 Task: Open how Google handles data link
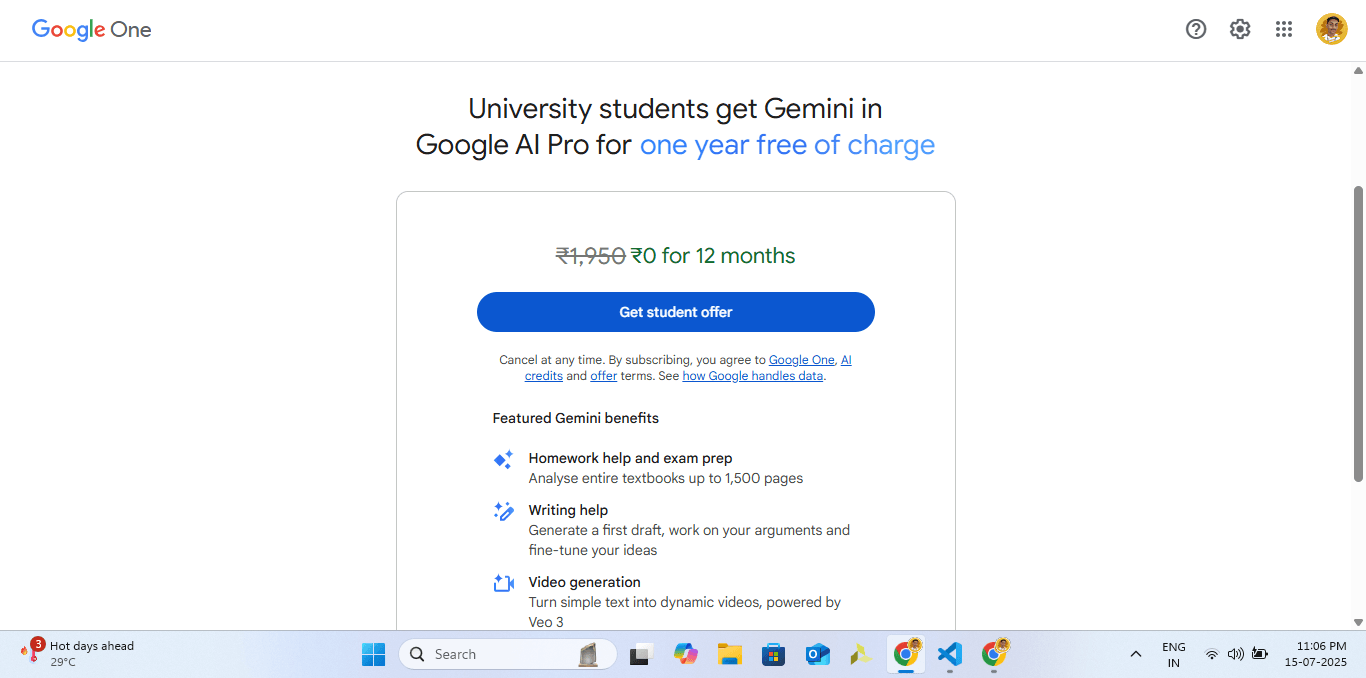(x=753, y=376)
